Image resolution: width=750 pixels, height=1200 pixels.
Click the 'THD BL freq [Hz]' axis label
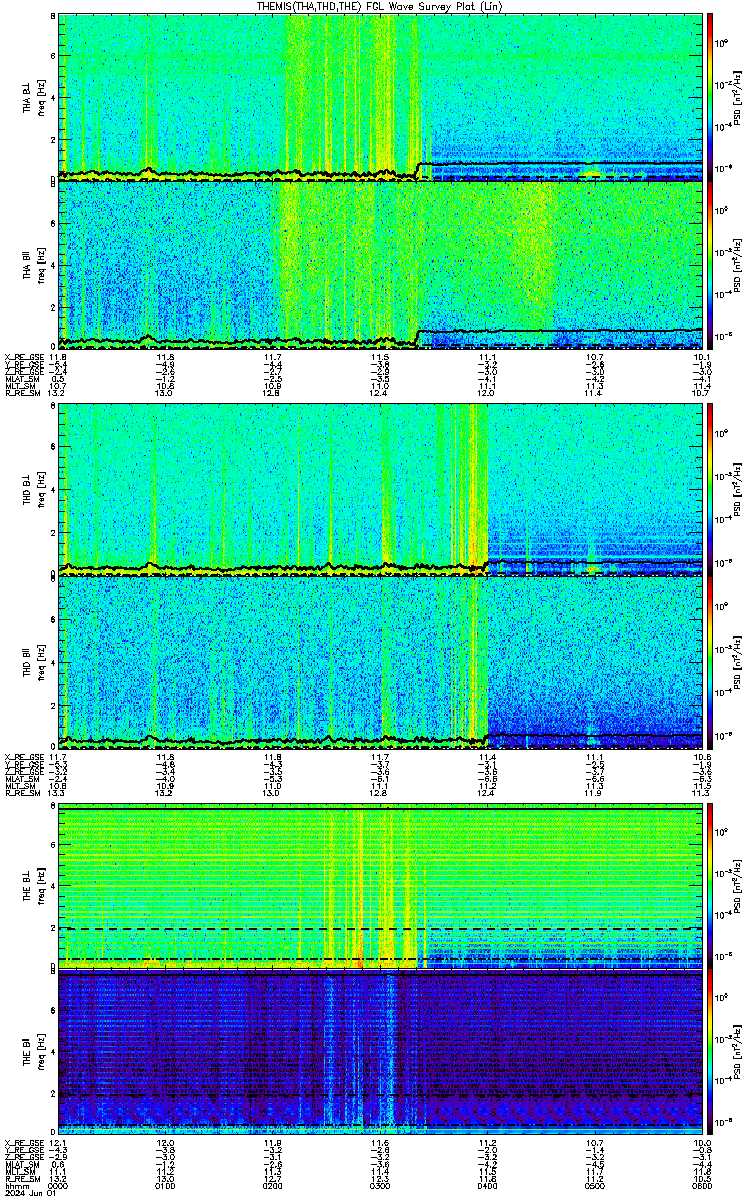pyautogui.click(x=32, y=490)
